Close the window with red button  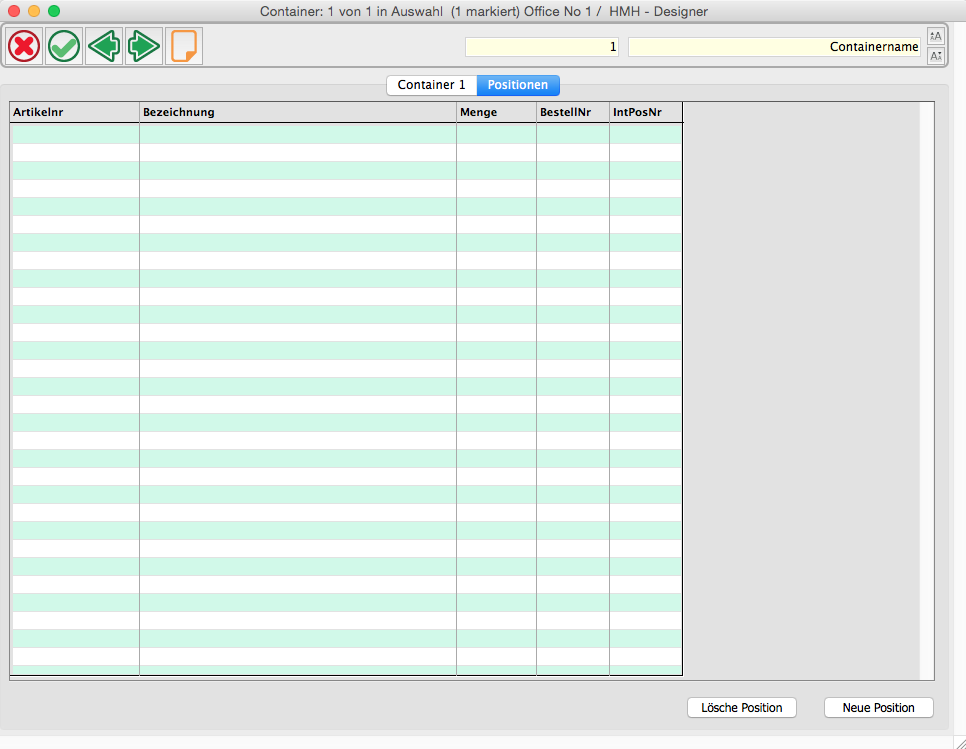(x=14, y=11)
